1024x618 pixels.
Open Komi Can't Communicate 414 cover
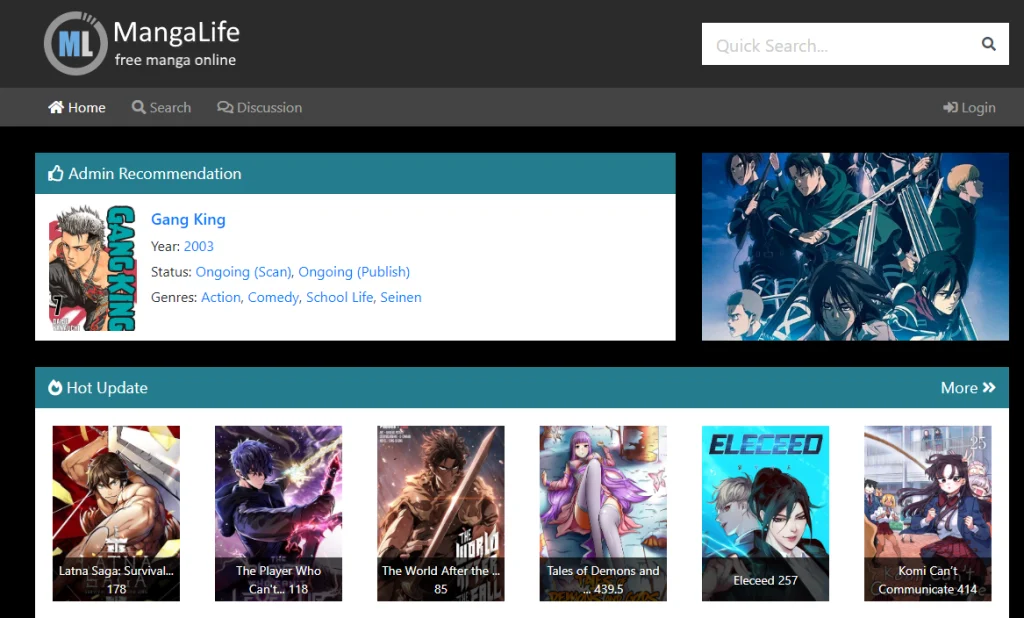[x=927, y=513]
